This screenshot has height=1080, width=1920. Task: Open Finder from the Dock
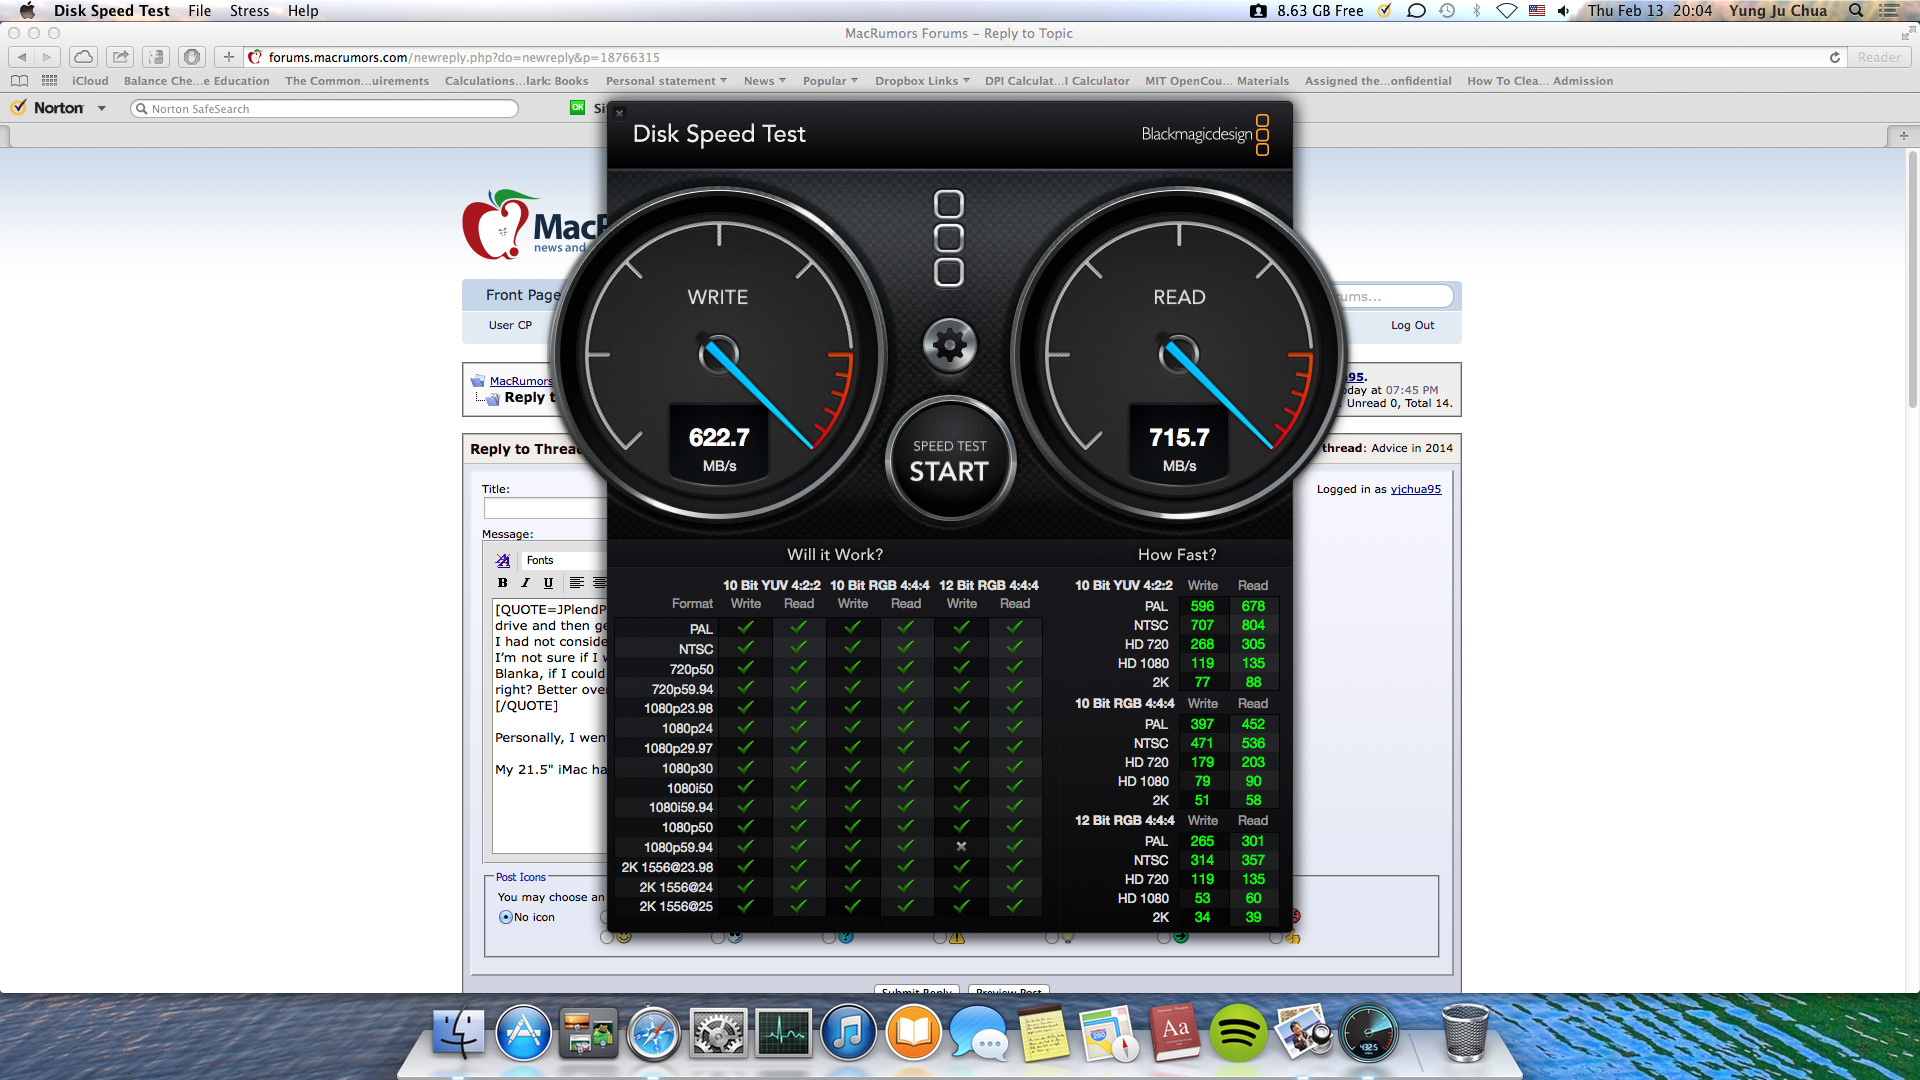(459, 1033)
